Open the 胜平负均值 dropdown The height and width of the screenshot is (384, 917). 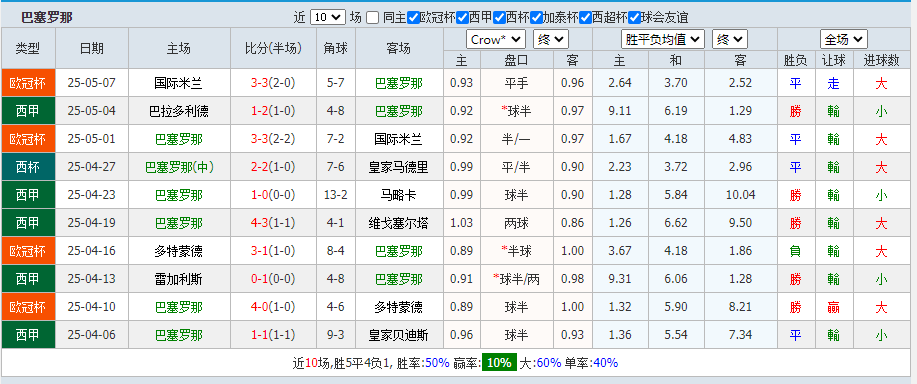[663, 40]
